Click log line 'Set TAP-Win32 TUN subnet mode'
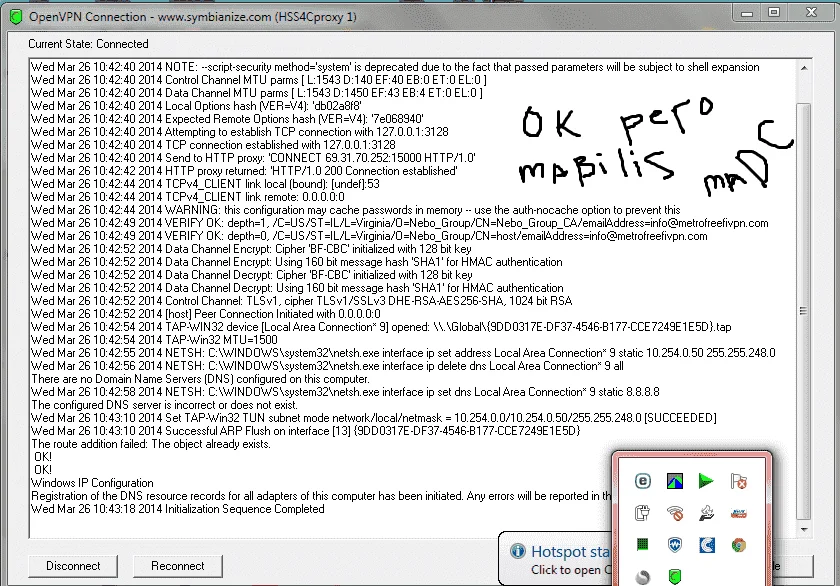Viewport: 840px width, 586px height. (374, 418)
